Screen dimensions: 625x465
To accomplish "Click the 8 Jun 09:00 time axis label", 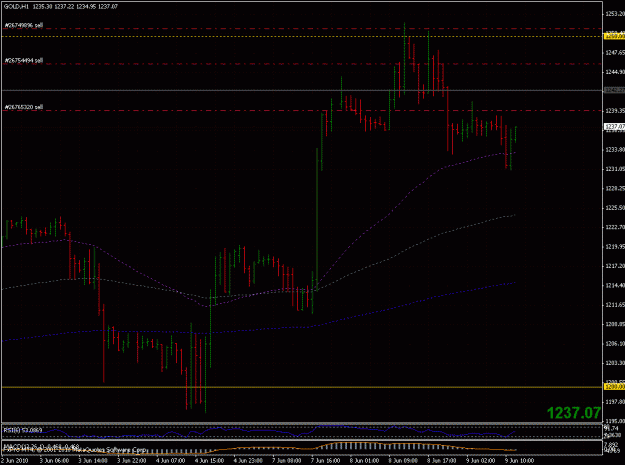I will pyautogui.click(x=404, y=461).
